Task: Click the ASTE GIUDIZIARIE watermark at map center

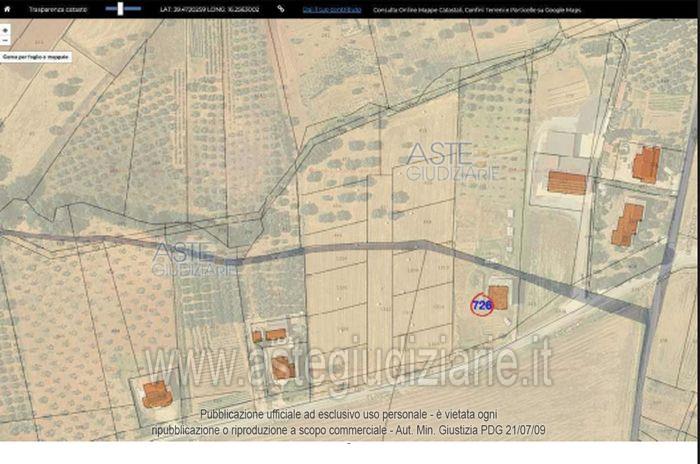Action: [x=451, y=162]
